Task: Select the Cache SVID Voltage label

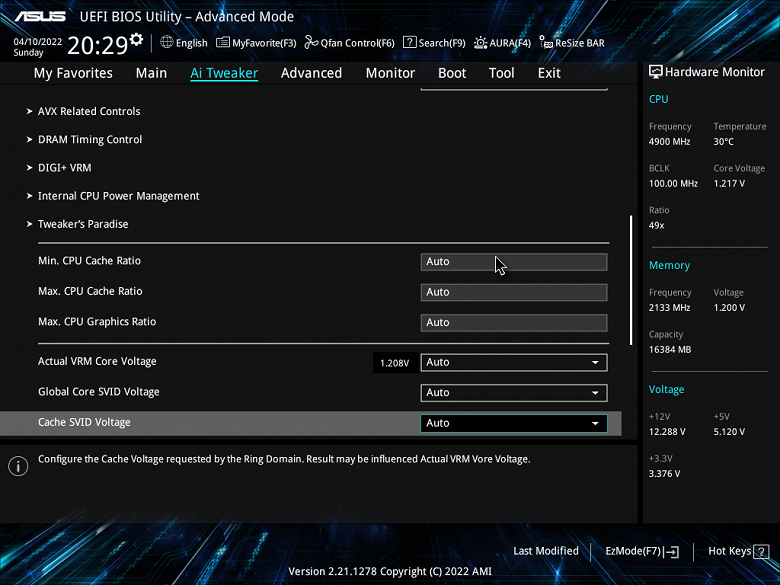Action: [84, 422]
